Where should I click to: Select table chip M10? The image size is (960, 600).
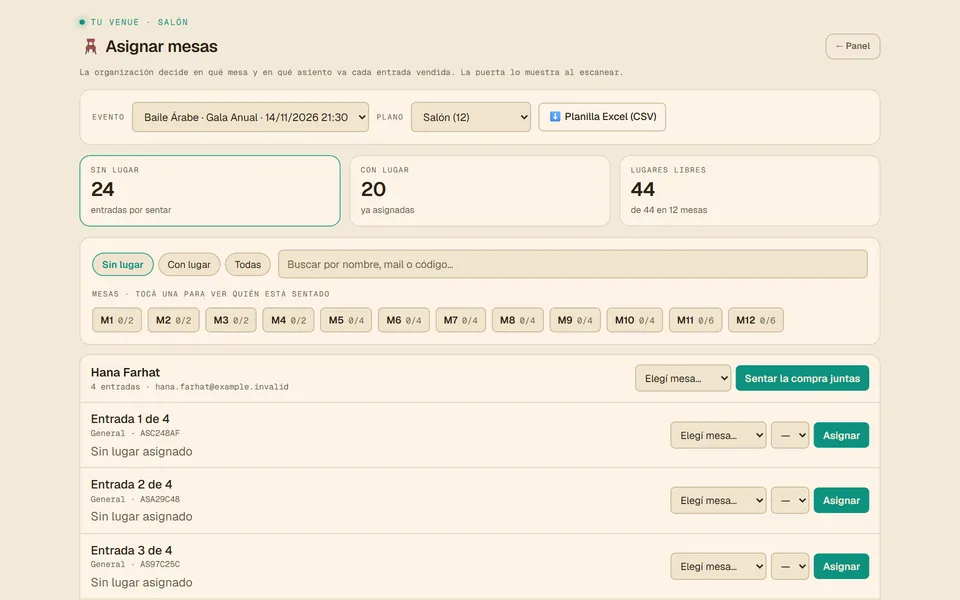point(634,320)
